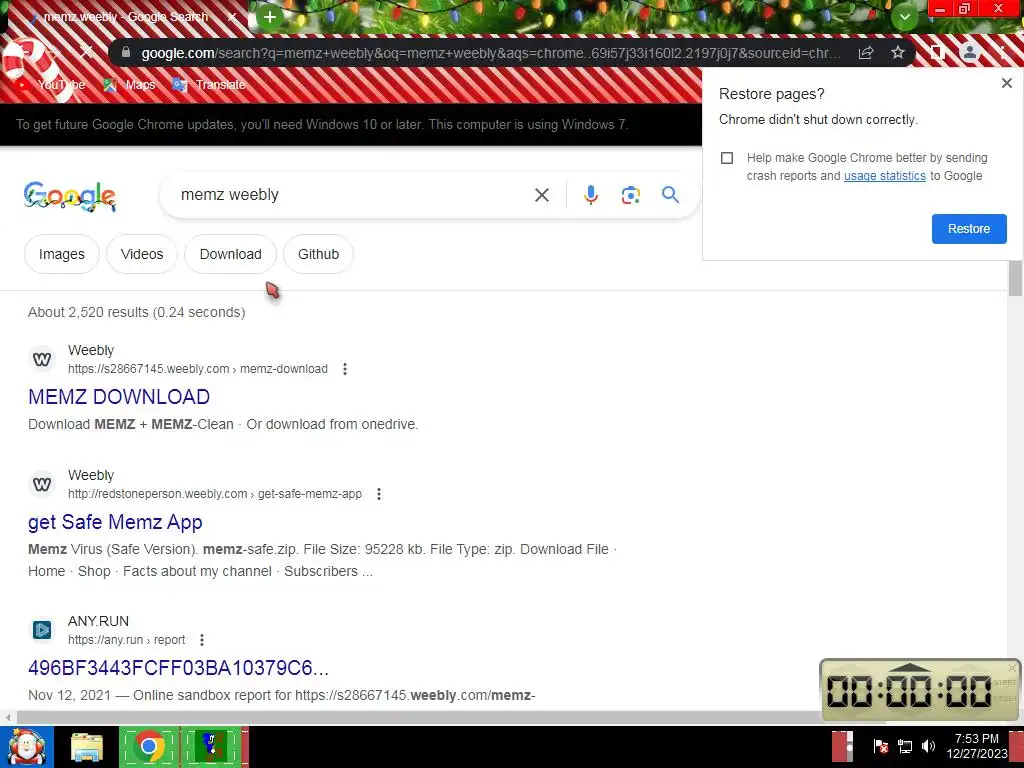Submit search with magnifier icon
The width and height of the screenshot is (1024, 768).
click(670, 195)
